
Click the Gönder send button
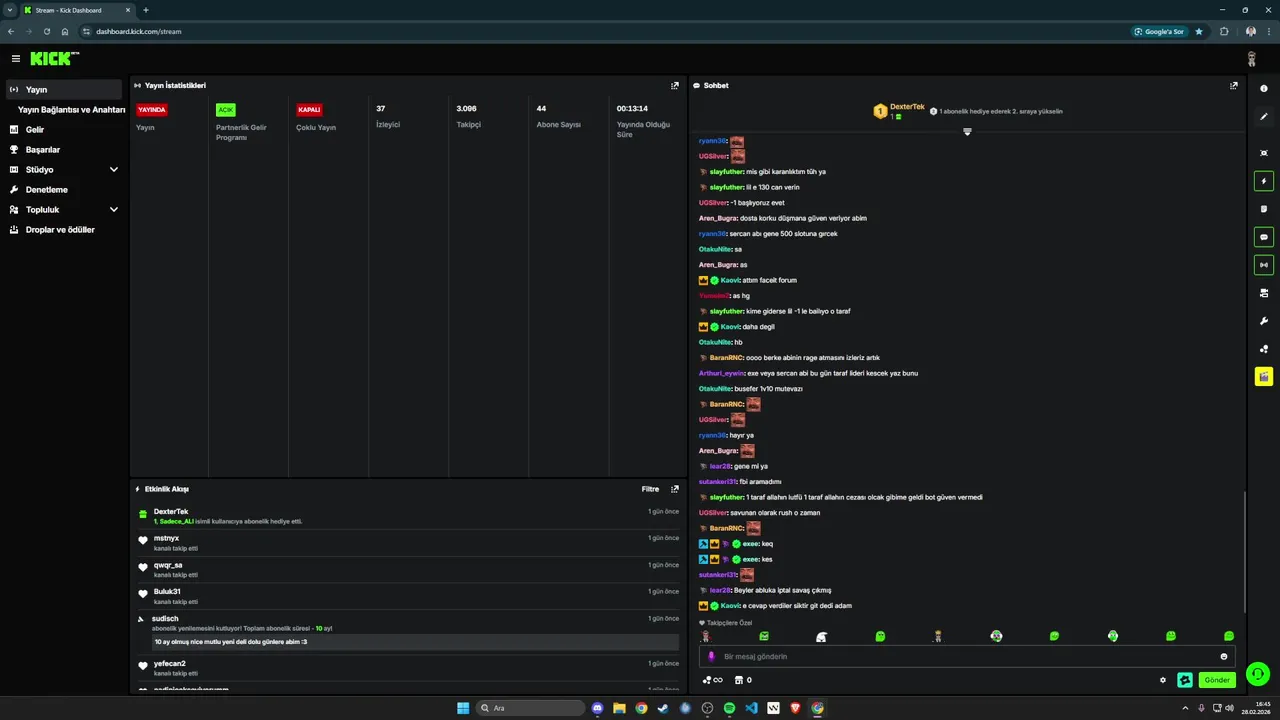point(1217,680)
